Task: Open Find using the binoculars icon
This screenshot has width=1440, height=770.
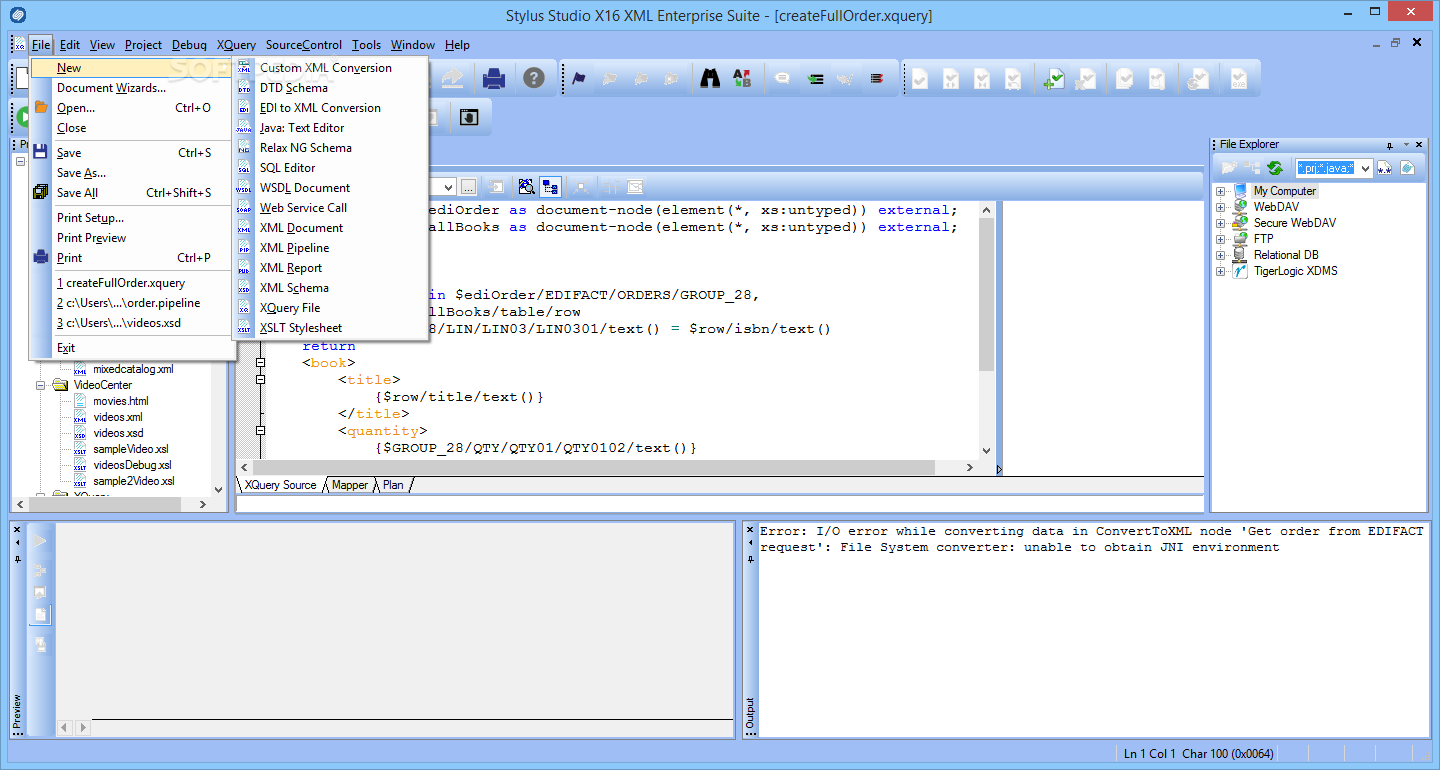Action: coord(710,78)
